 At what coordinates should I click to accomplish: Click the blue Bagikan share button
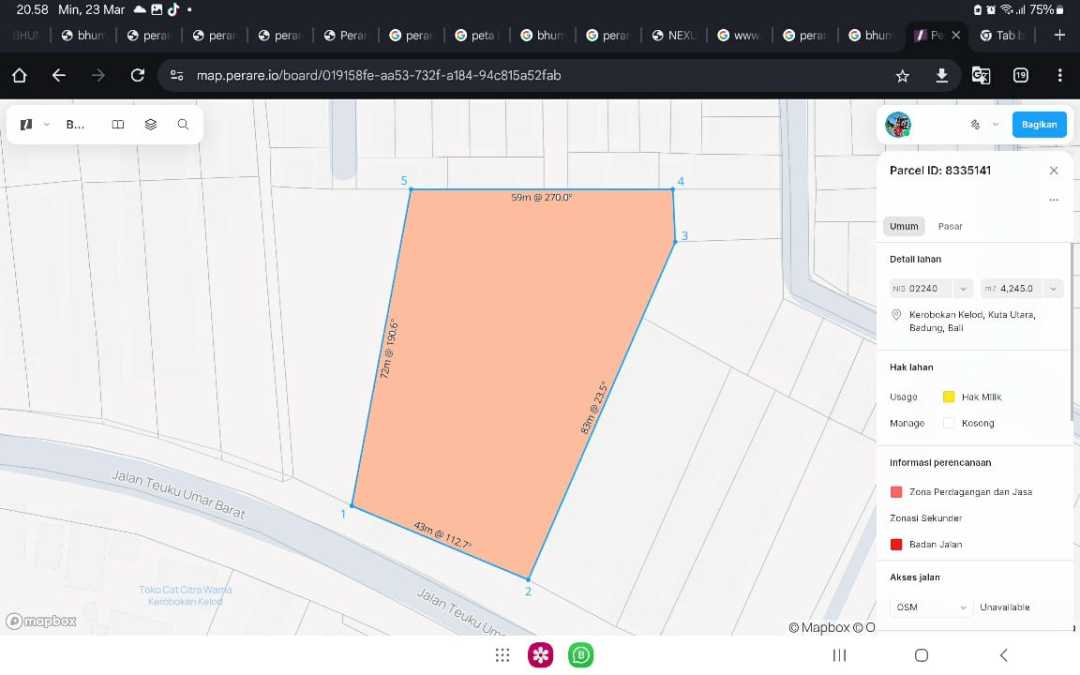coord(1039,125)
